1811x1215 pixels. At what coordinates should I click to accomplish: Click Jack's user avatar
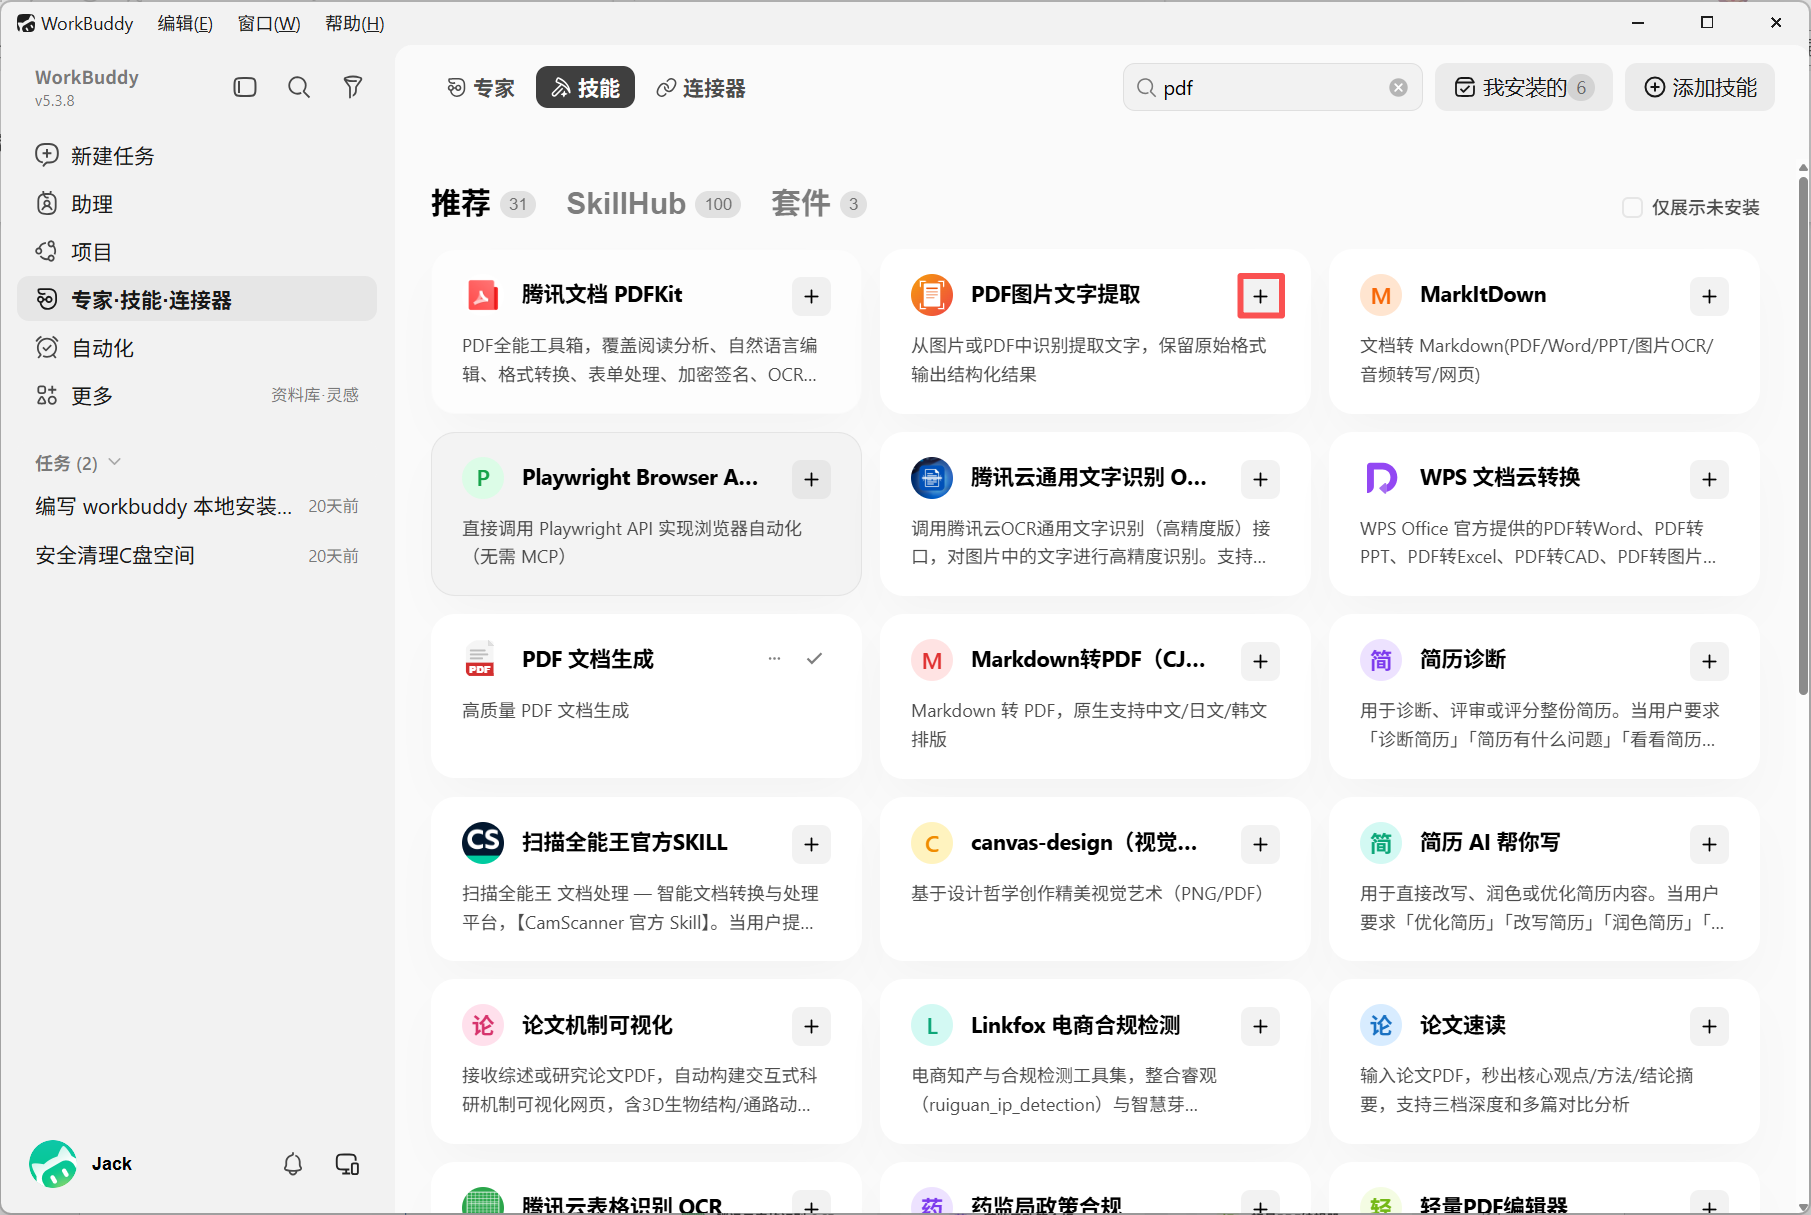click(x=53, y=1164)
